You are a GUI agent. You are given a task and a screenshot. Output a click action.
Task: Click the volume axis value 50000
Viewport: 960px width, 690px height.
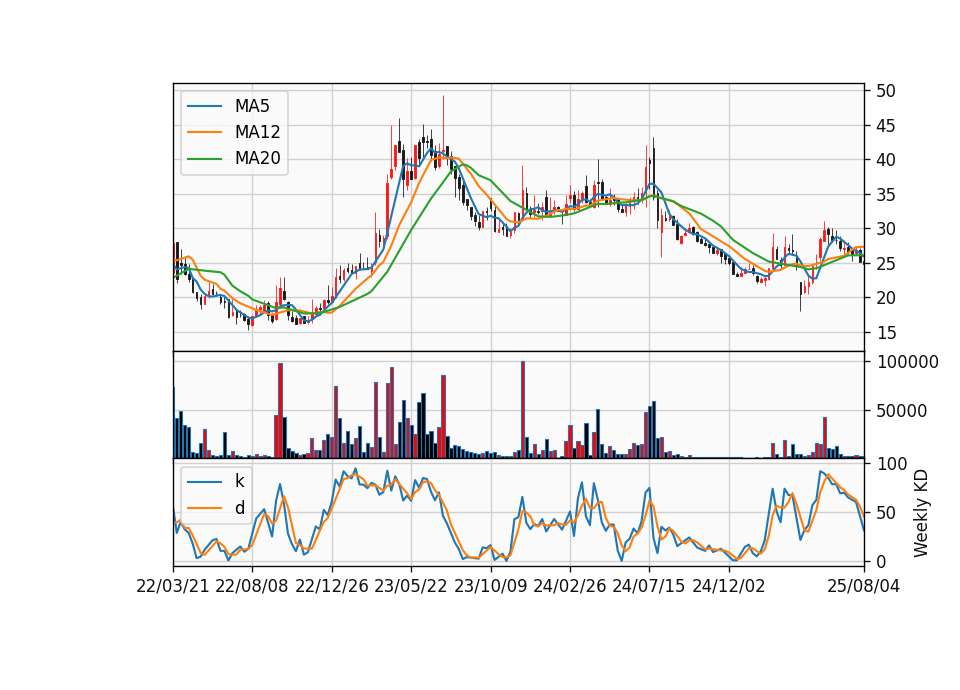tap(901, 411)
